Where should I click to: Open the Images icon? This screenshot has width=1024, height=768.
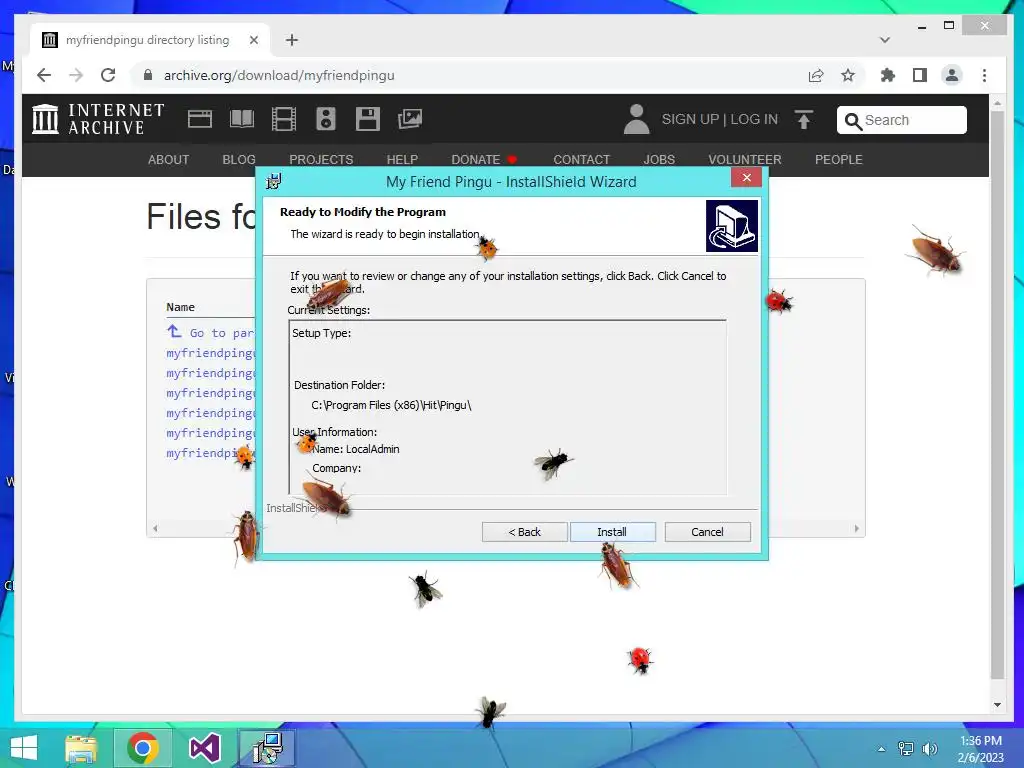pyautogui.click(x=410, y=119)
